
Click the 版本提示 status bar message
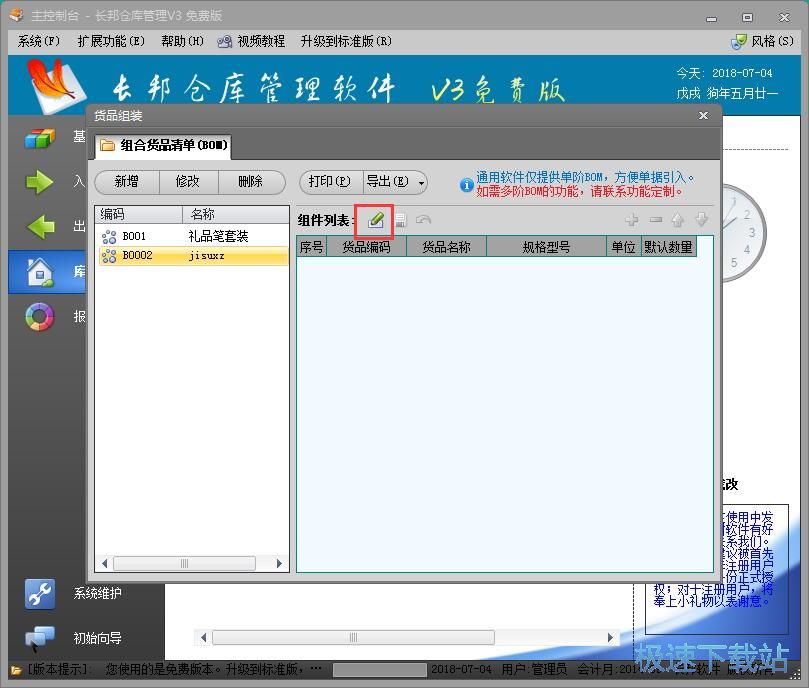tap(174, 669)
